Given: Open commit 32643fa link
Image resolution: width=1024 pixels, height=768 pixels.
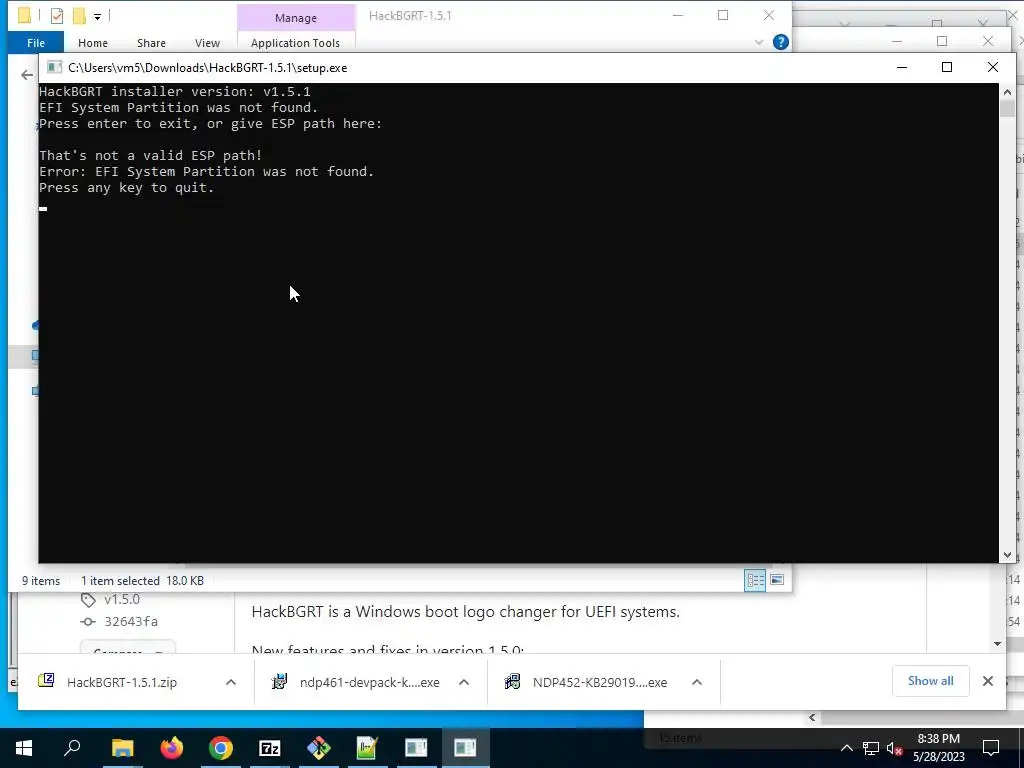Looking at the screenshot, I should [x=131, y=621].
